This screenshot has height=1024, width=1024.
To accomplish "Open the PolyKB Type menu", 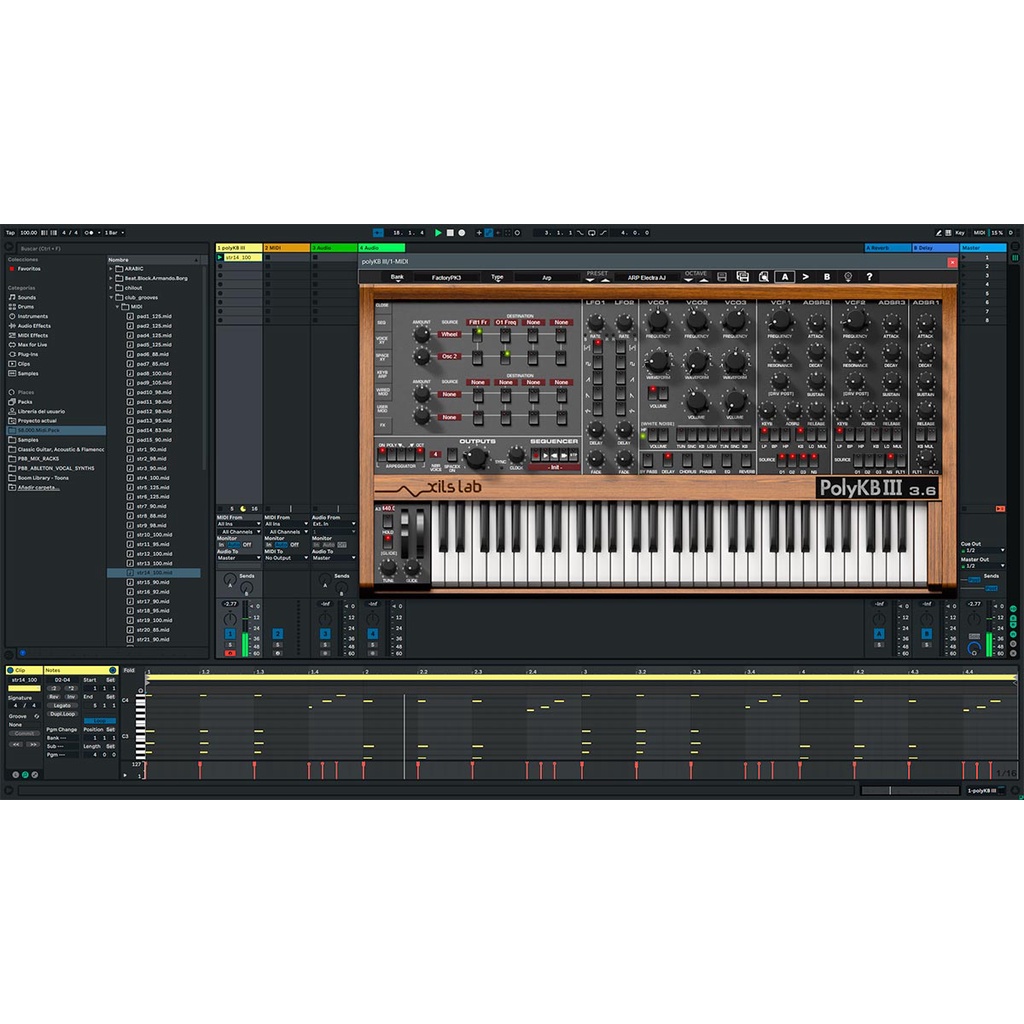I will coord(497,278).
